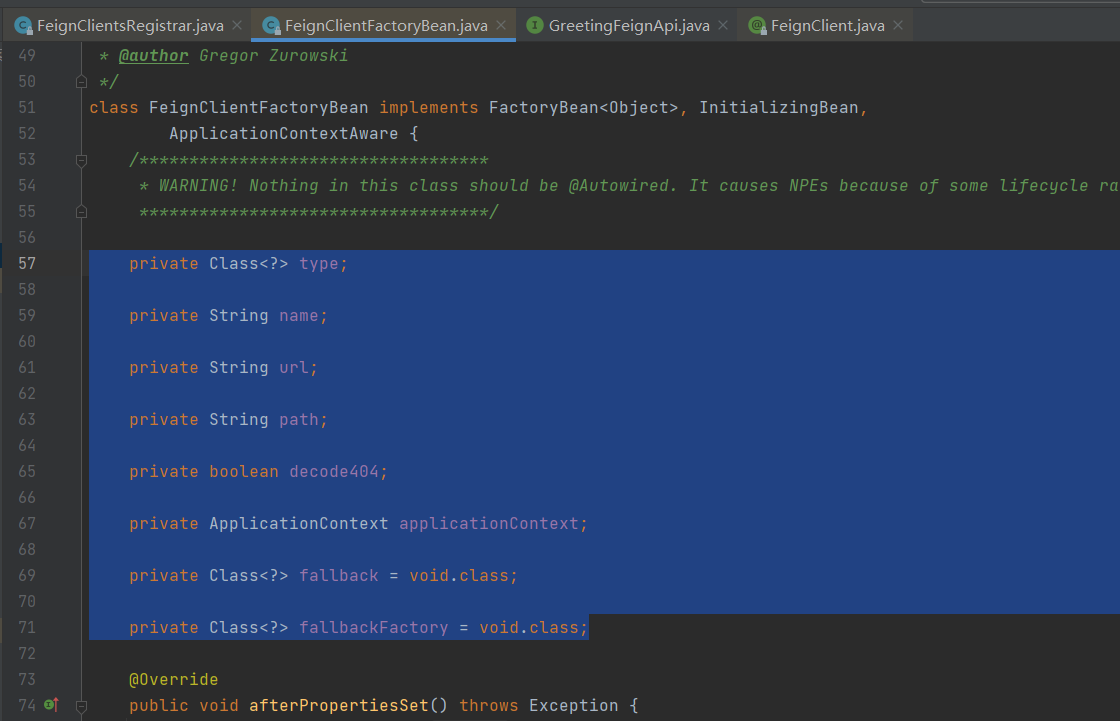Click the implements gutter icon on line 74

pyautogui.click(x=51, y=705)
